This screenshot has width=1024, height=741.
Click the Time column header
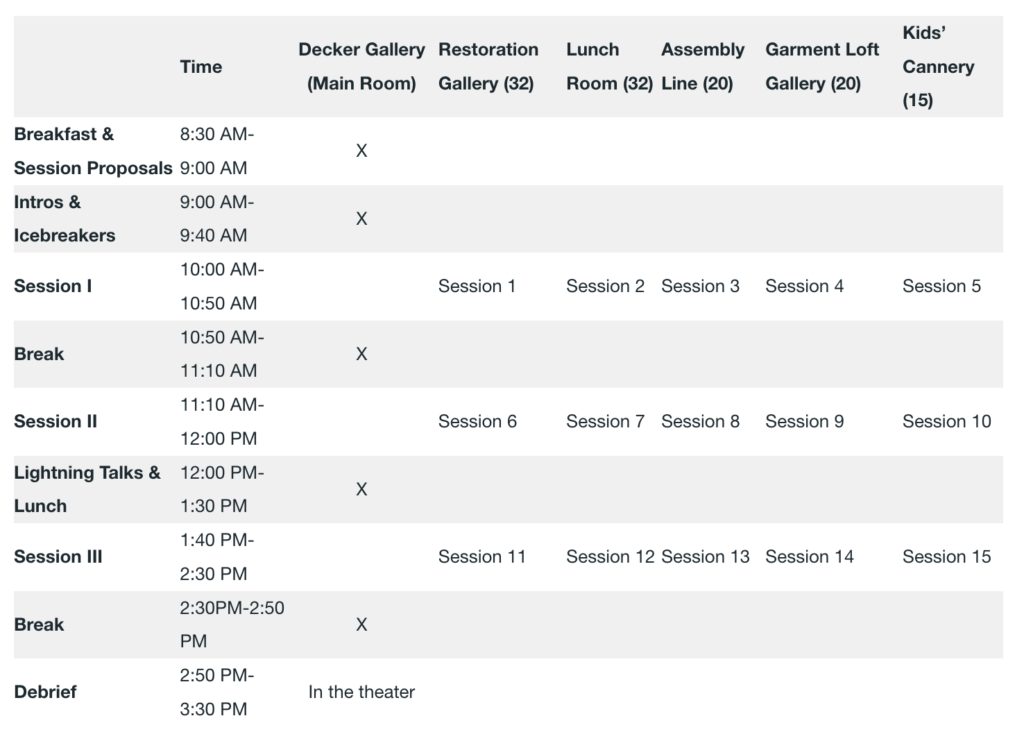(201, 67)
